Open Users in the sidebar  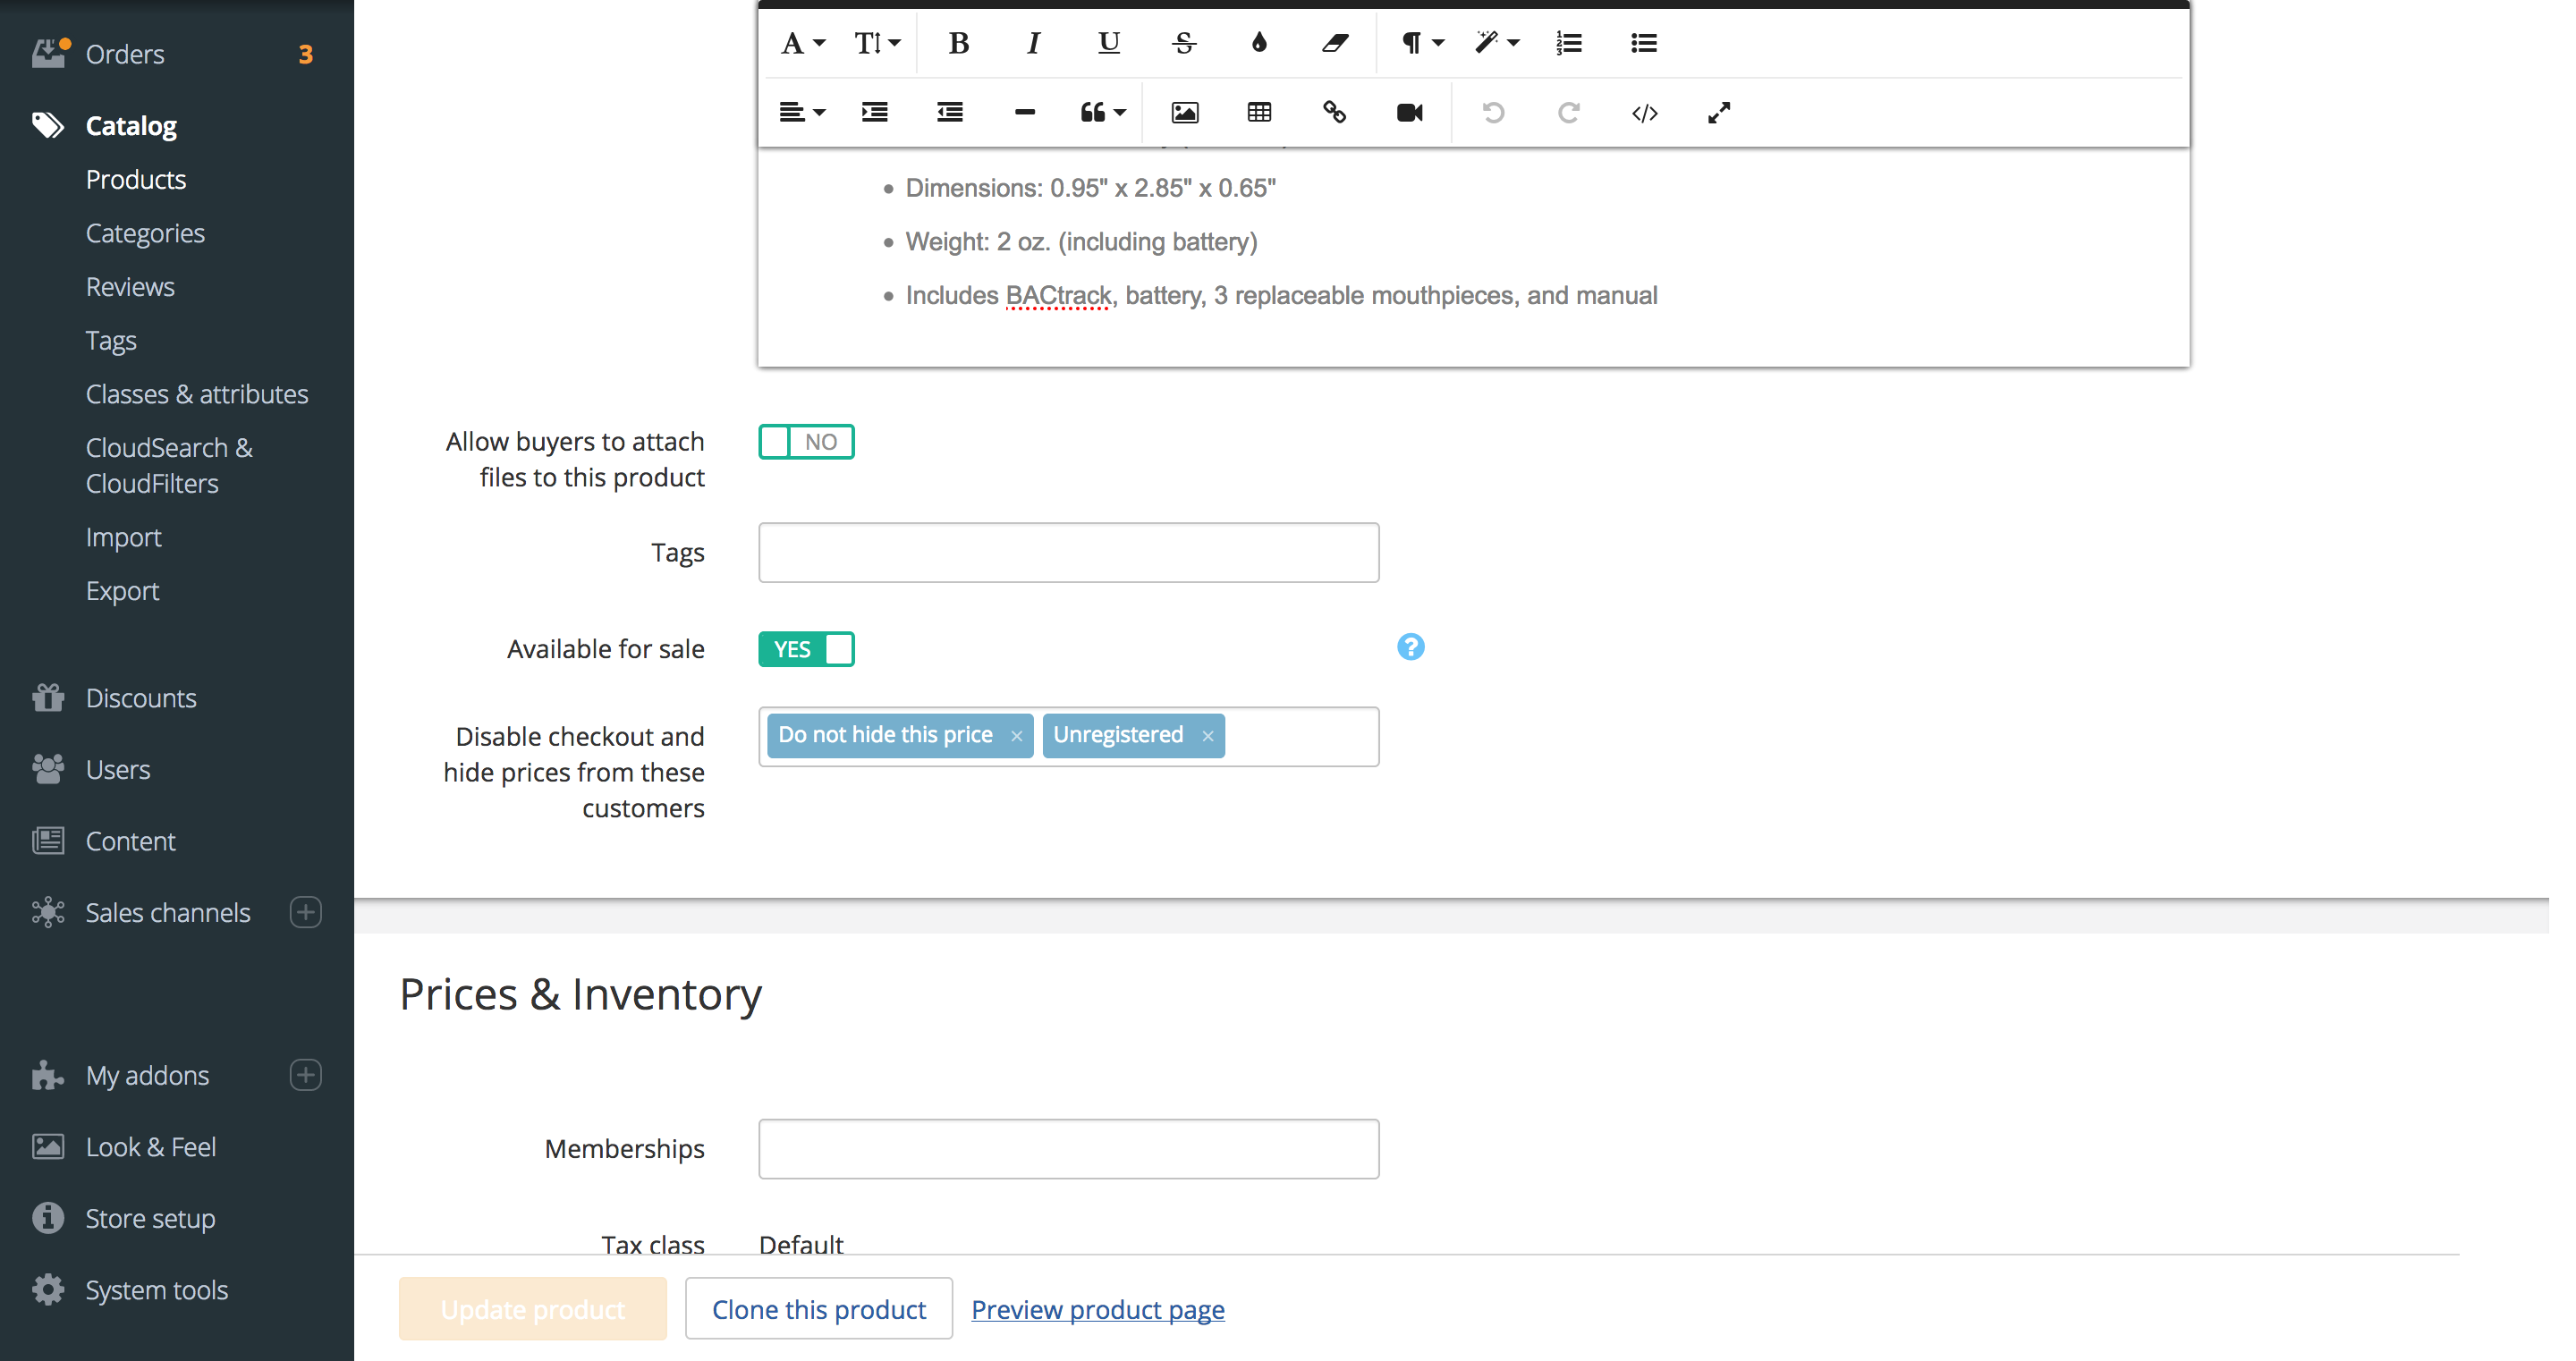pos(118,769)
